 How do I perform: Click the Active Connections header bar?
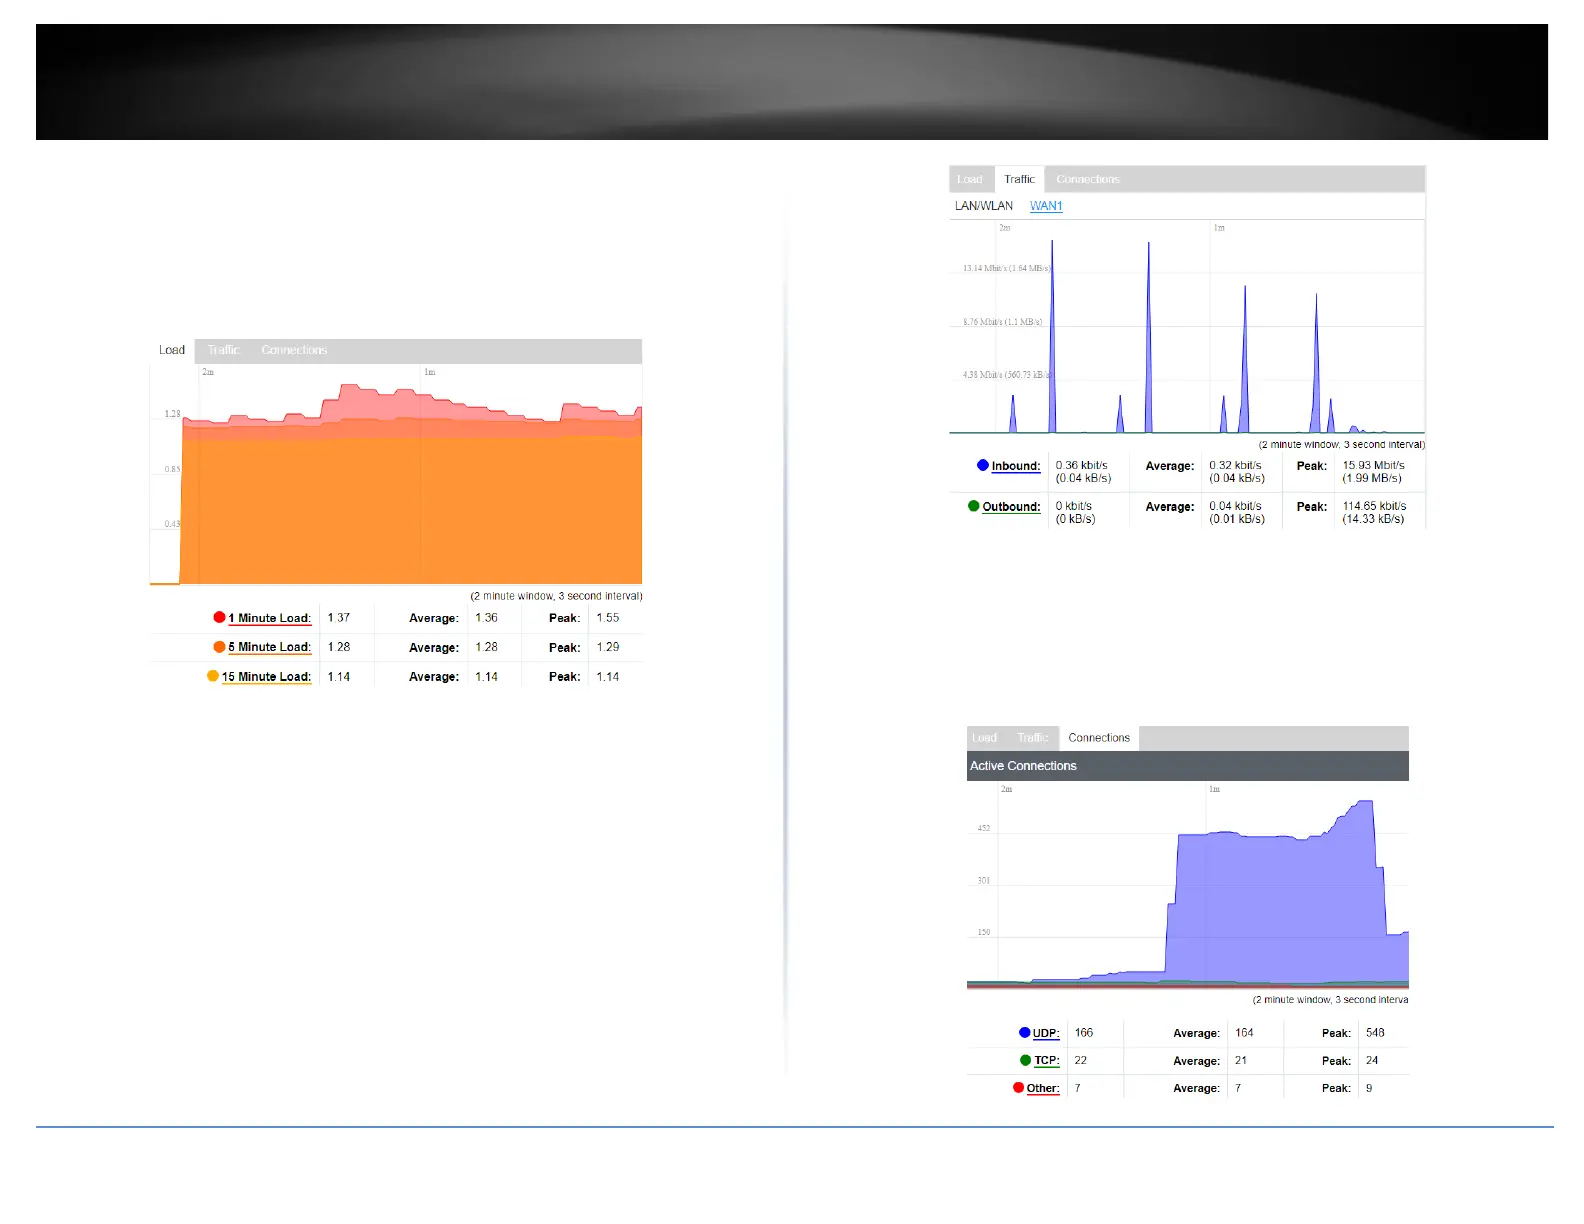click(x=1188, y=766)
